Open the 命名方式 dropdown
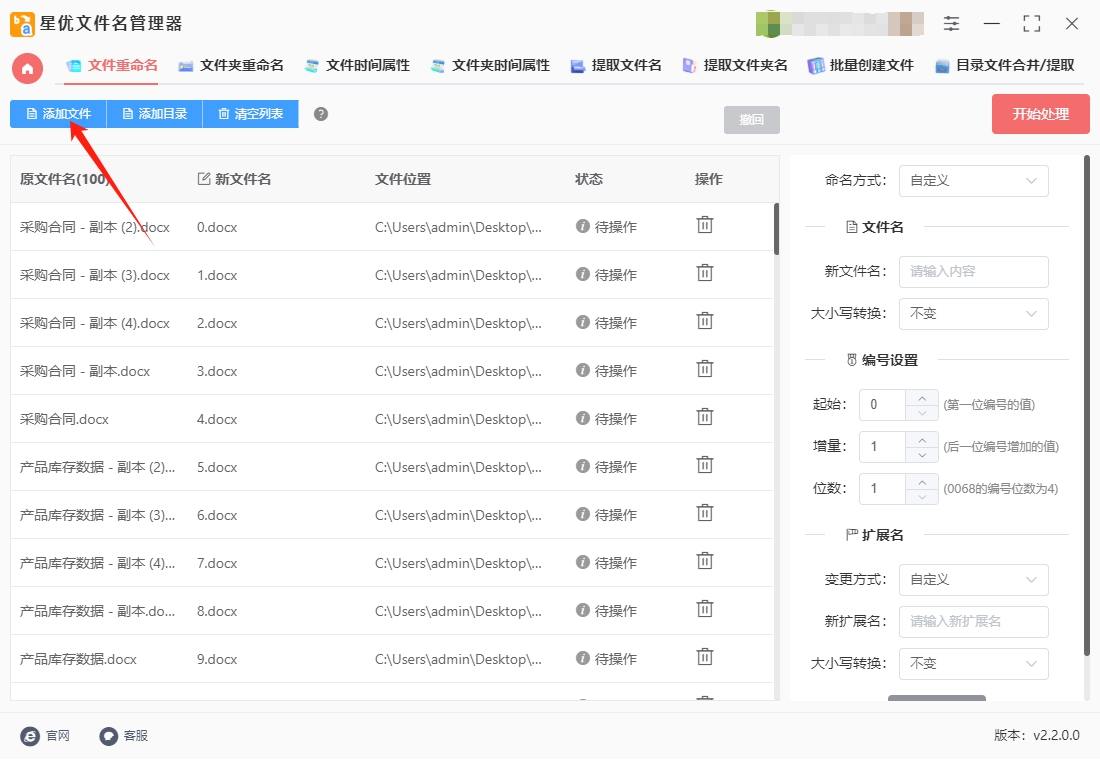Screen dimensions: 1100x760 (x=973, y=181)
